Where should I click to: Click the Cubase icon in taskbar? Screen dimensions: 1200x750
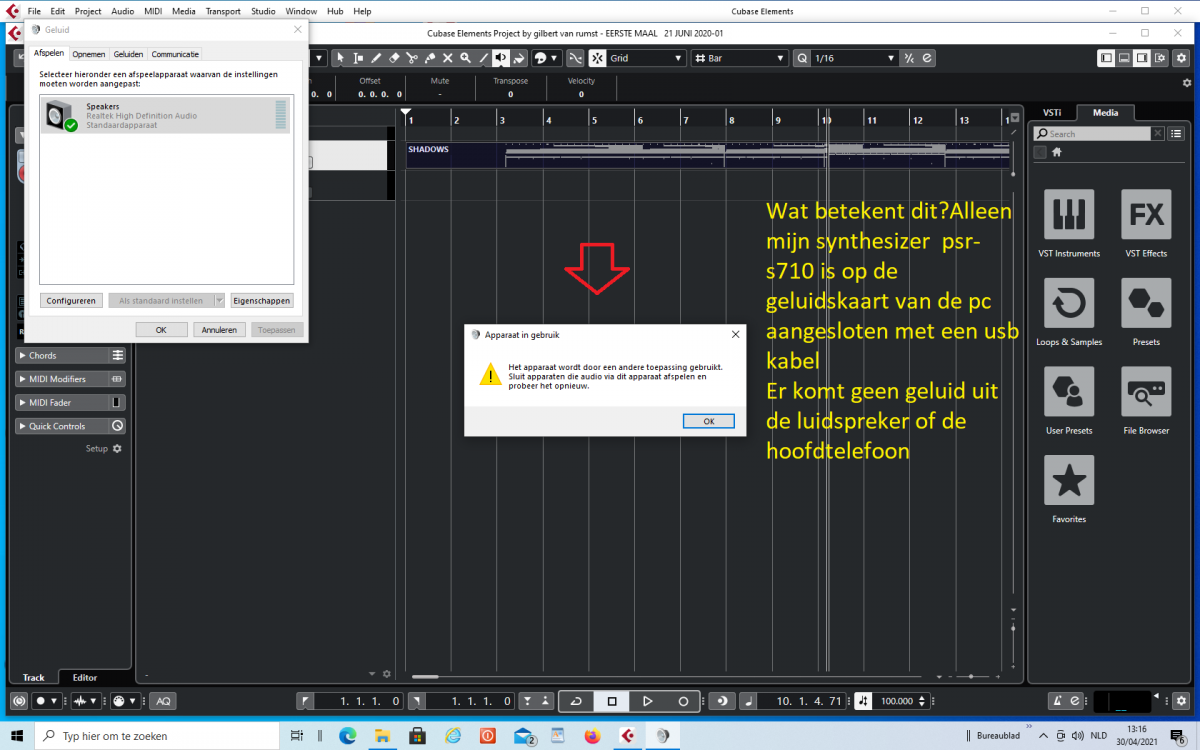coord(627,736)
